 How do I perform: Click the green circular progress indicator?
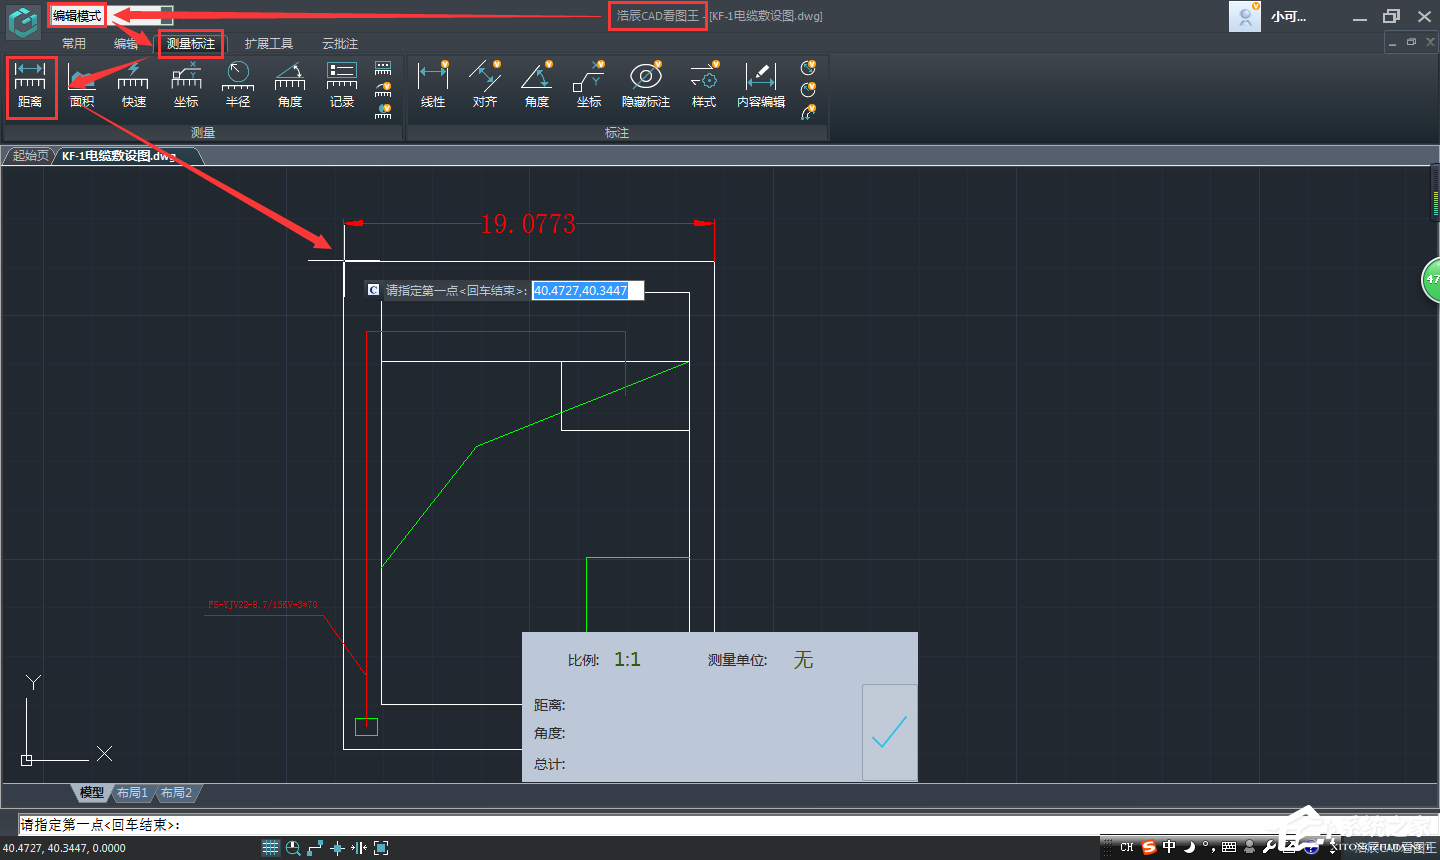1431,279
